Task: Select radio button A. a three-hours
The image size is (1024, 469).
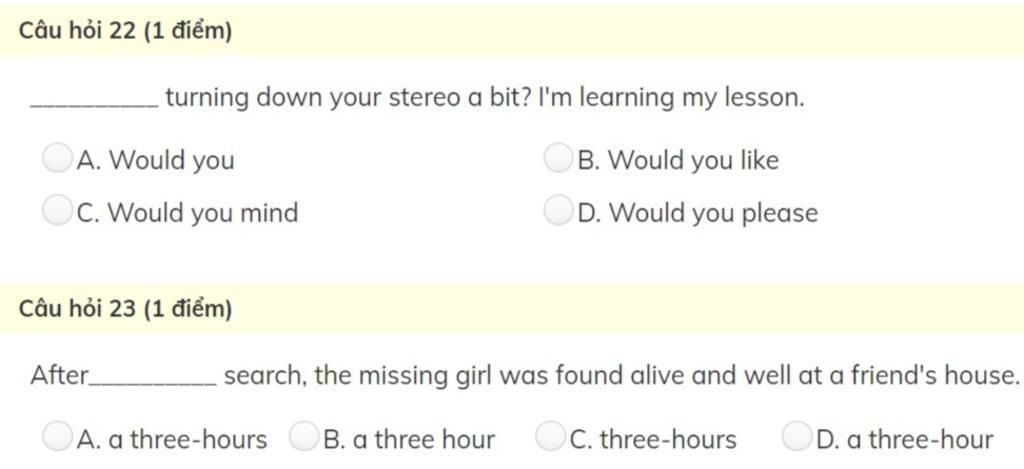Action: pos(57,437)
